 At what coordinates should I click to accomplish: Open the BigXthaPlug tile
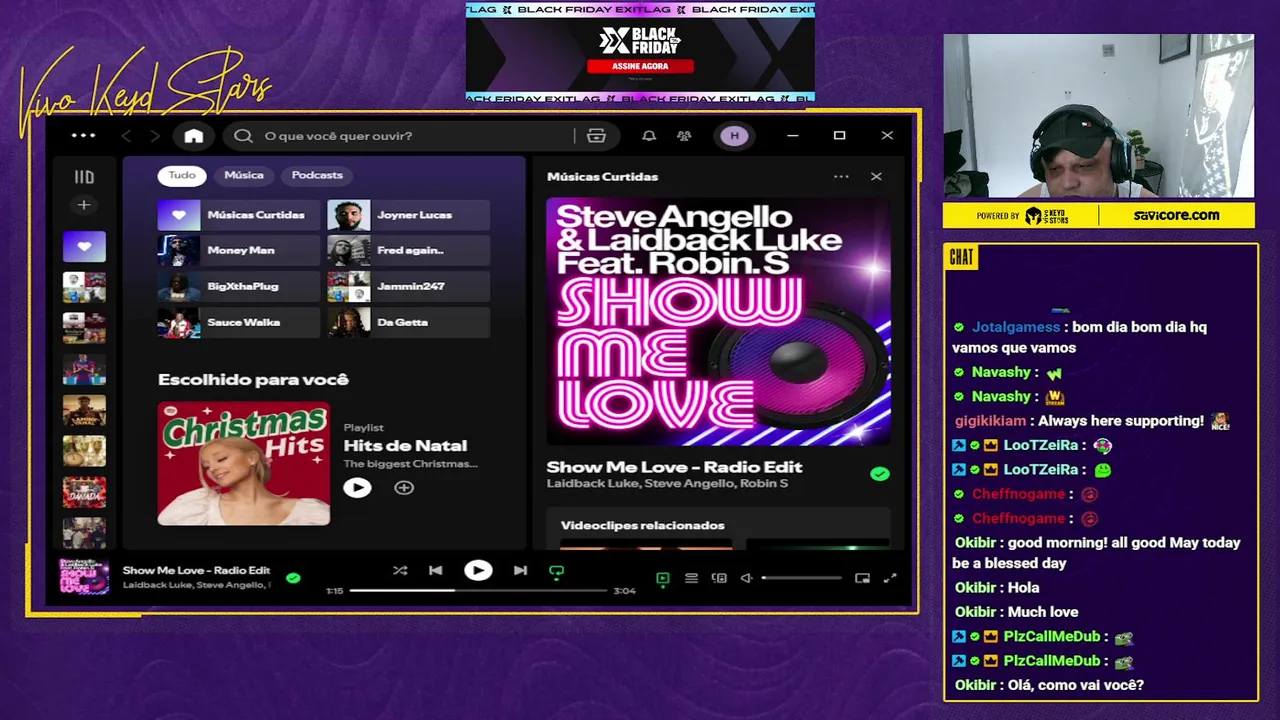click(x=239, y=287)
